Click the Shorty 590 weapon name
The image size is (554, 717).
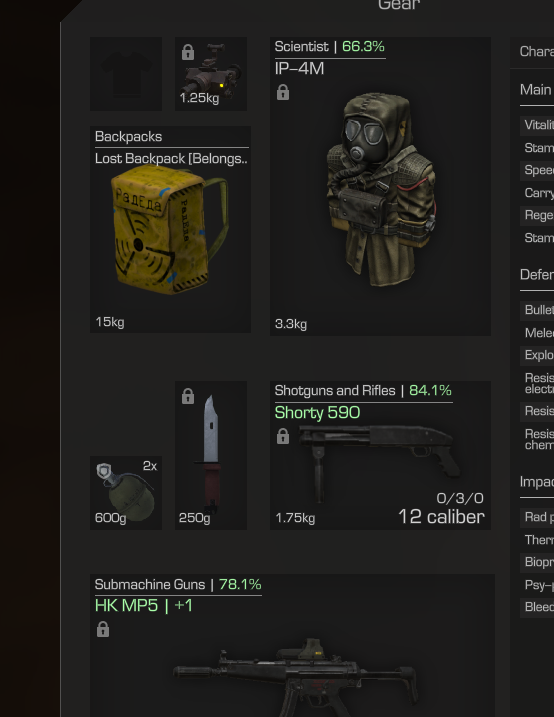pyautogui.click(x=317, y=413)
